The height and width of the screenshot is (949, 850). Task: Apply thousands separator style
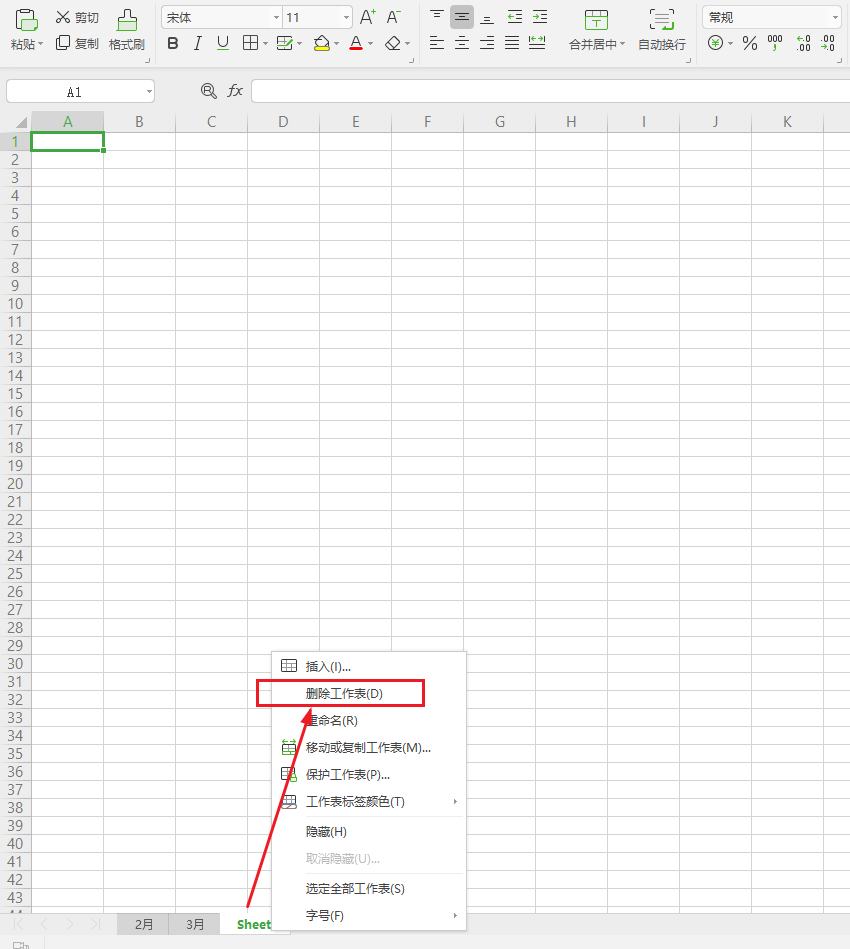pos(775,43)
